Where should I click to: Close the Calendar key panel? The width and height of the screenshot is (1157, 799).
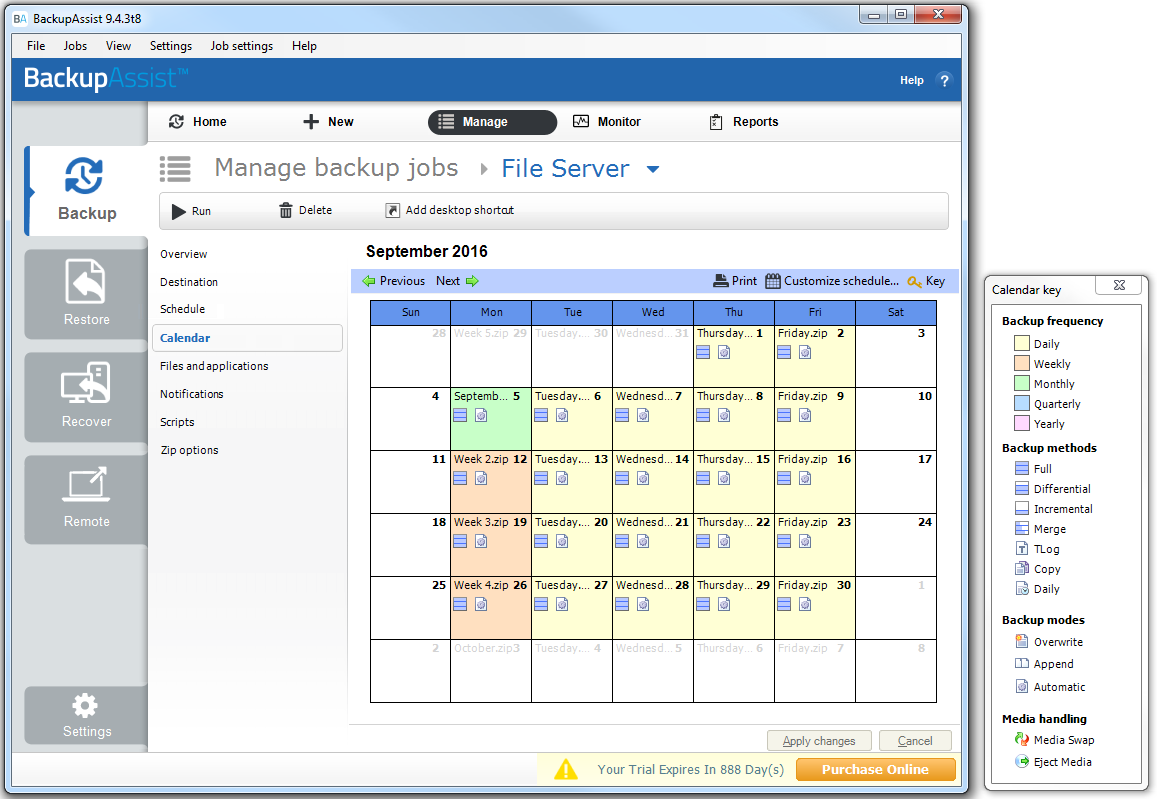(x=1119, y=286)
